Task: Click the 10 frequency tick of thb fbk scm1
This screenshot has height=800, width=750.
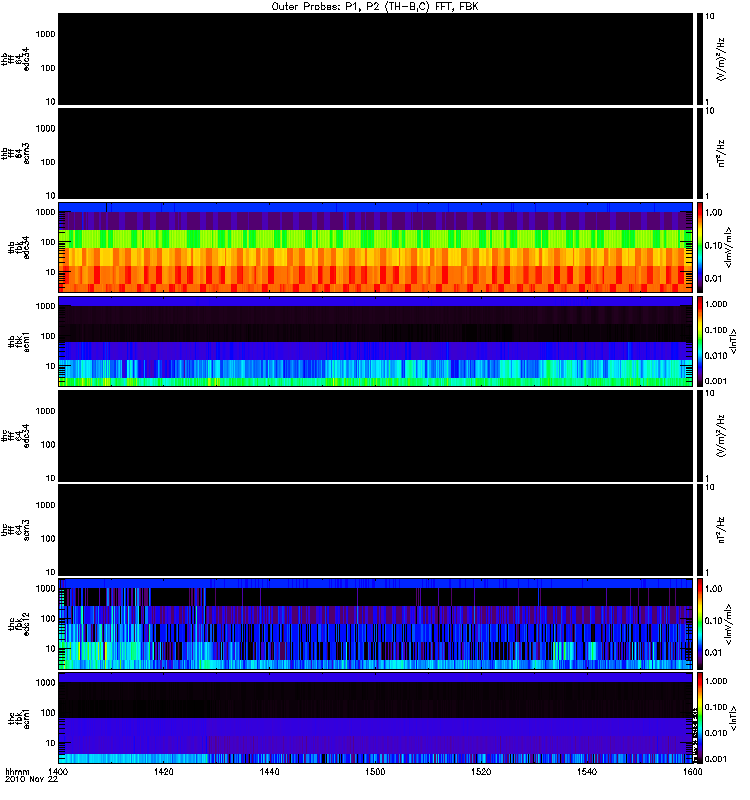Action: [x=51, y=366]
